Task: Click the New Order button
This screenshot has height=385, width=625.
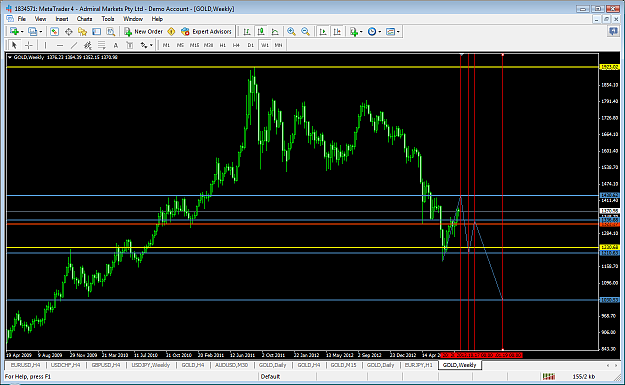Action: click(x=143, y=31)
